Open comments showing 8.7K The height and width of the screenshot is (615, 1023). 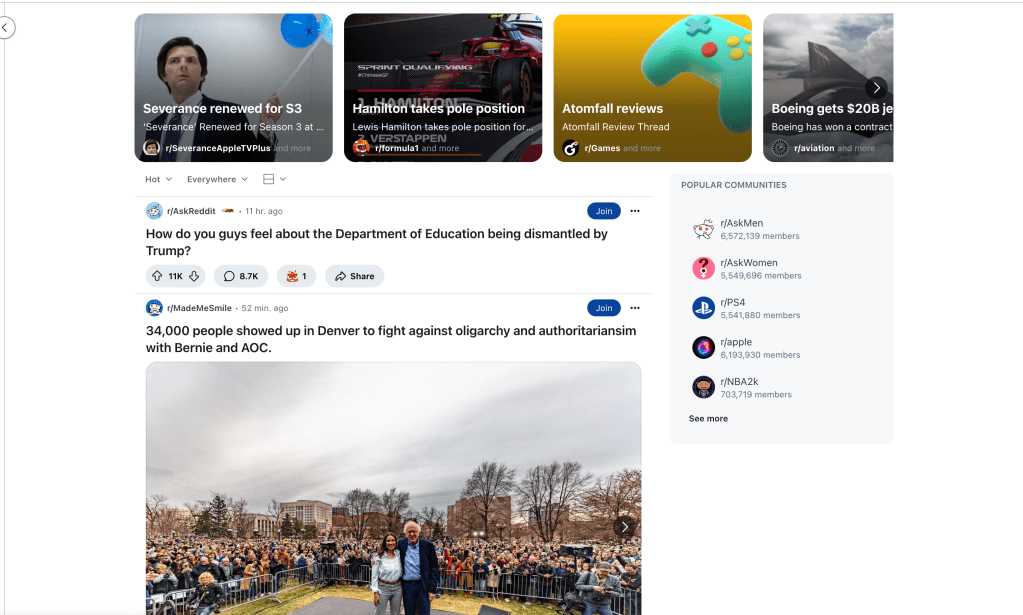pyautogui.click(x=241, y=276)
